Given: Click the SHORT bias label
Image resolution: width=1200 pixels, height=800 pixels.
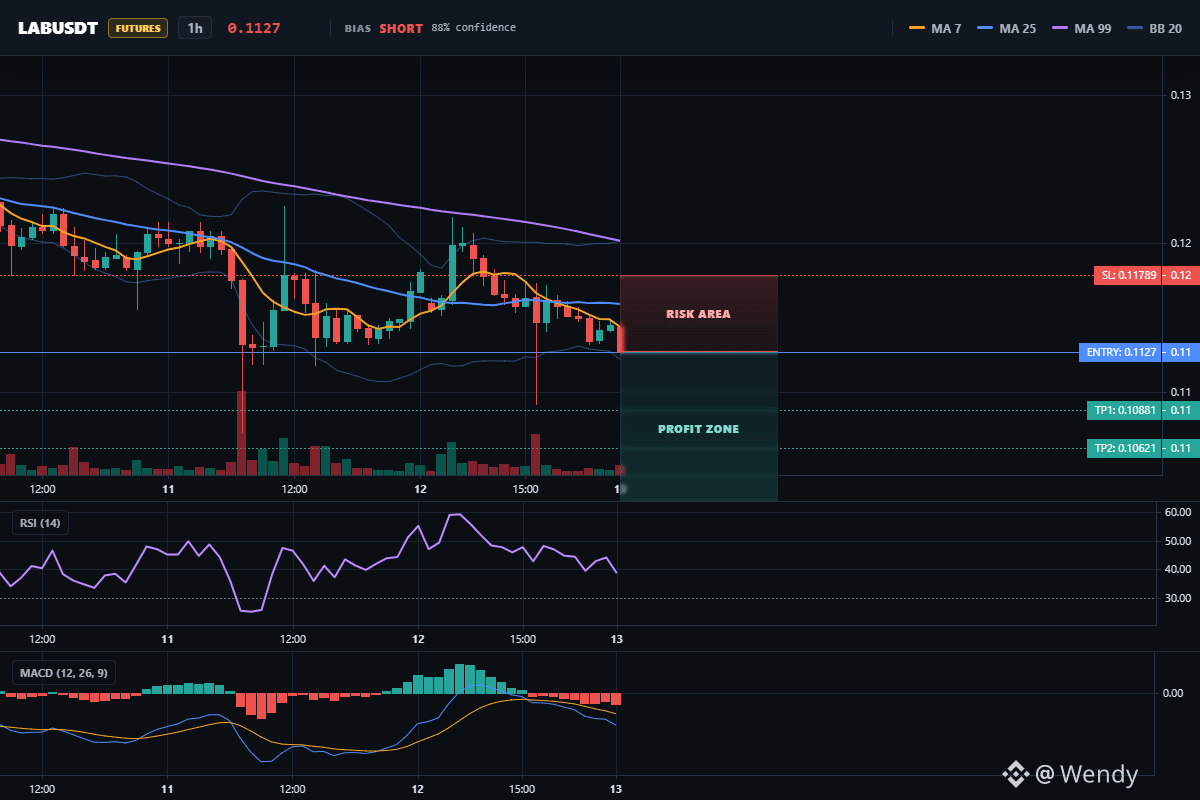Looking at the screenshot, I should pos(401,28).
